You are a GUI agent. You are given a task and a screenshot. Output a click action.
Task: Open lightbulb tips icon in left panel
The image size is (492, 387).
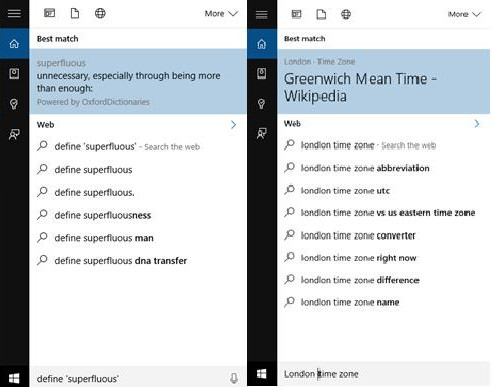click(14, 104)
